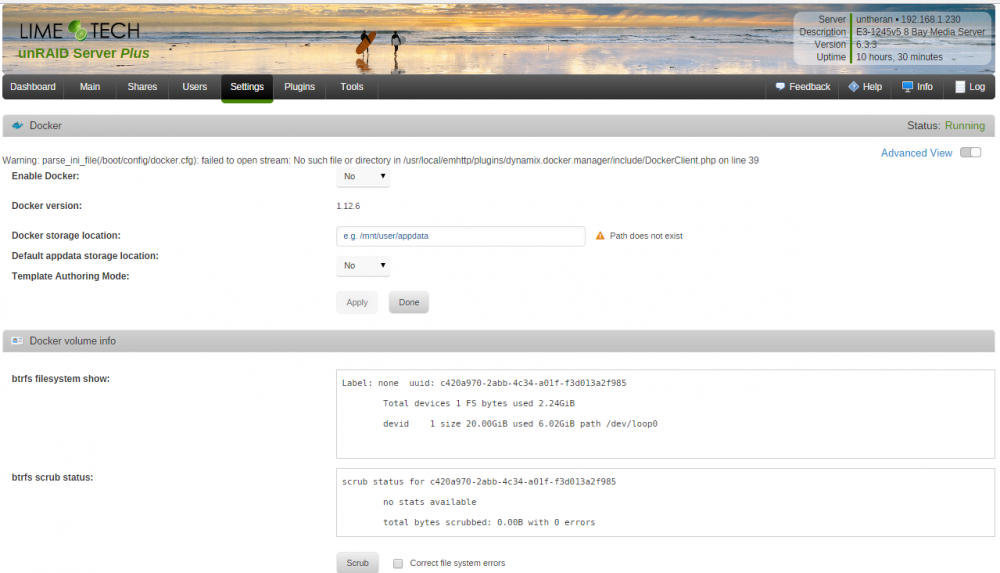Image resolution: width=1000 pixels, height=573 pixels.
Task: Click the Advanced View link text
Action: (x=916, y=153)
